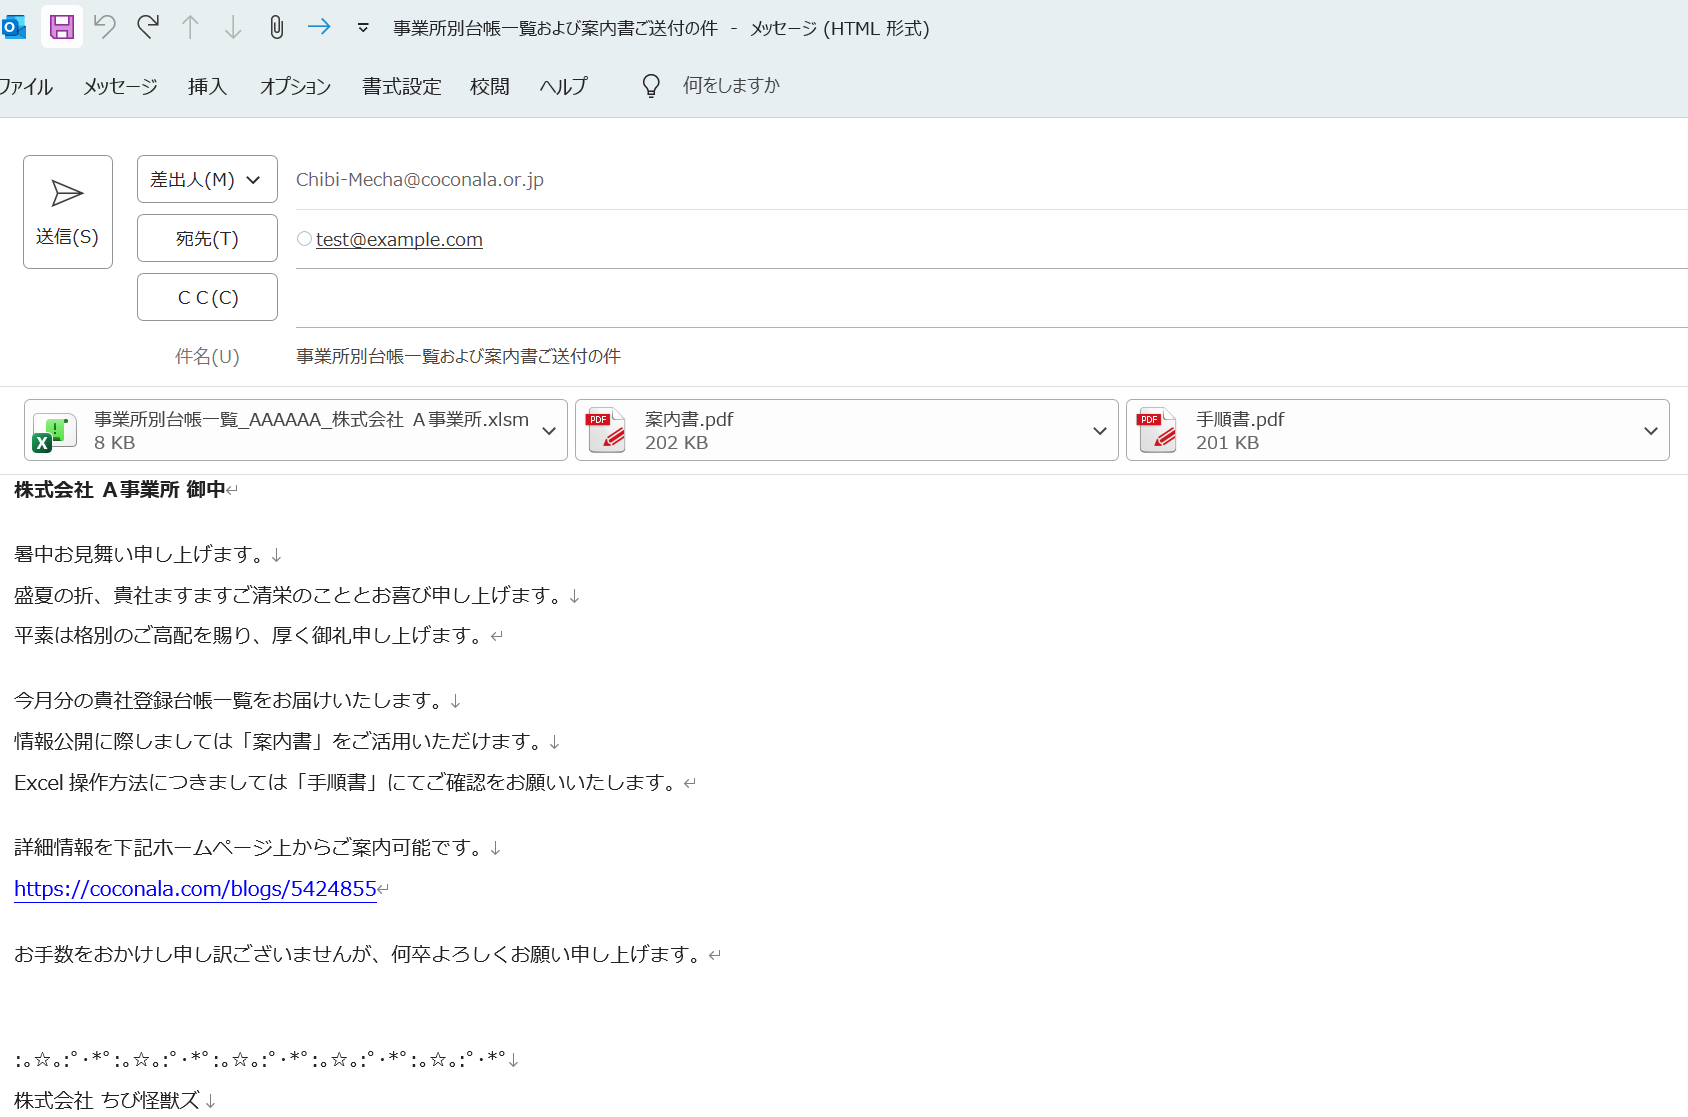
Task: Open the 校閲 tab
Action: pyautogui.click(x=489, y=87)
